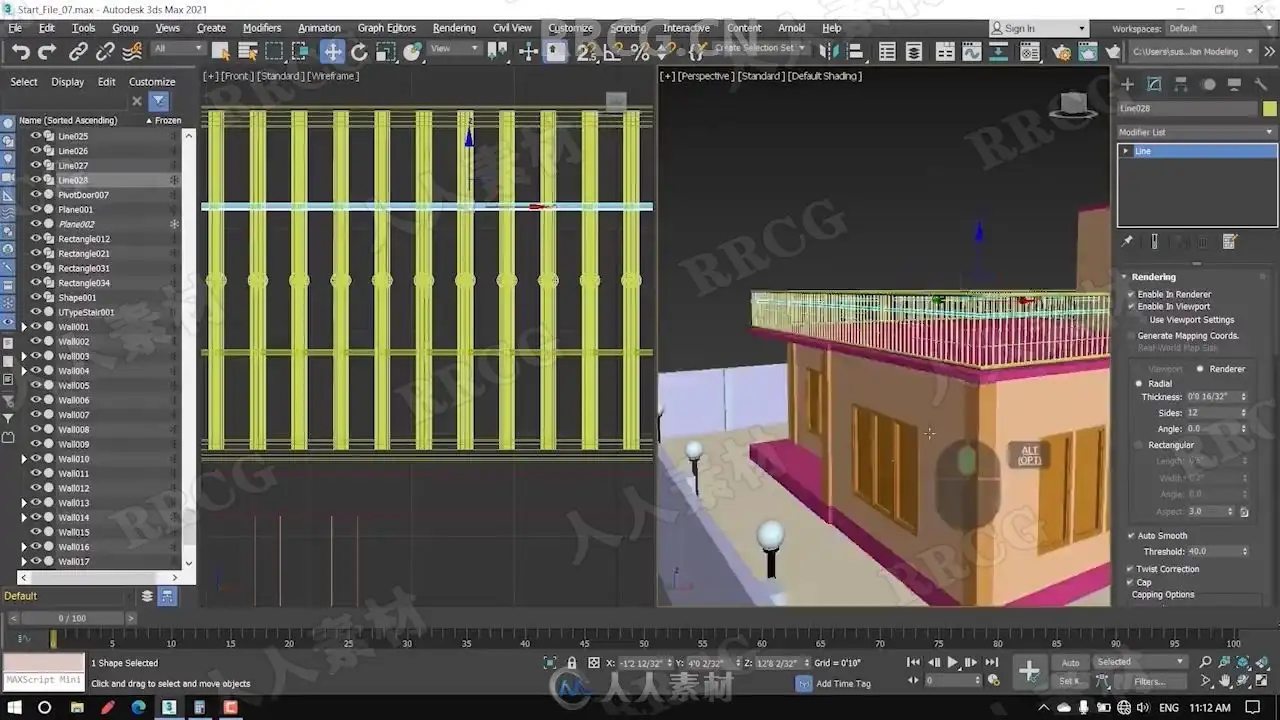Click the Windows Start button in taskbar
The image size is (1280, 720).
[x=14, y=708]
